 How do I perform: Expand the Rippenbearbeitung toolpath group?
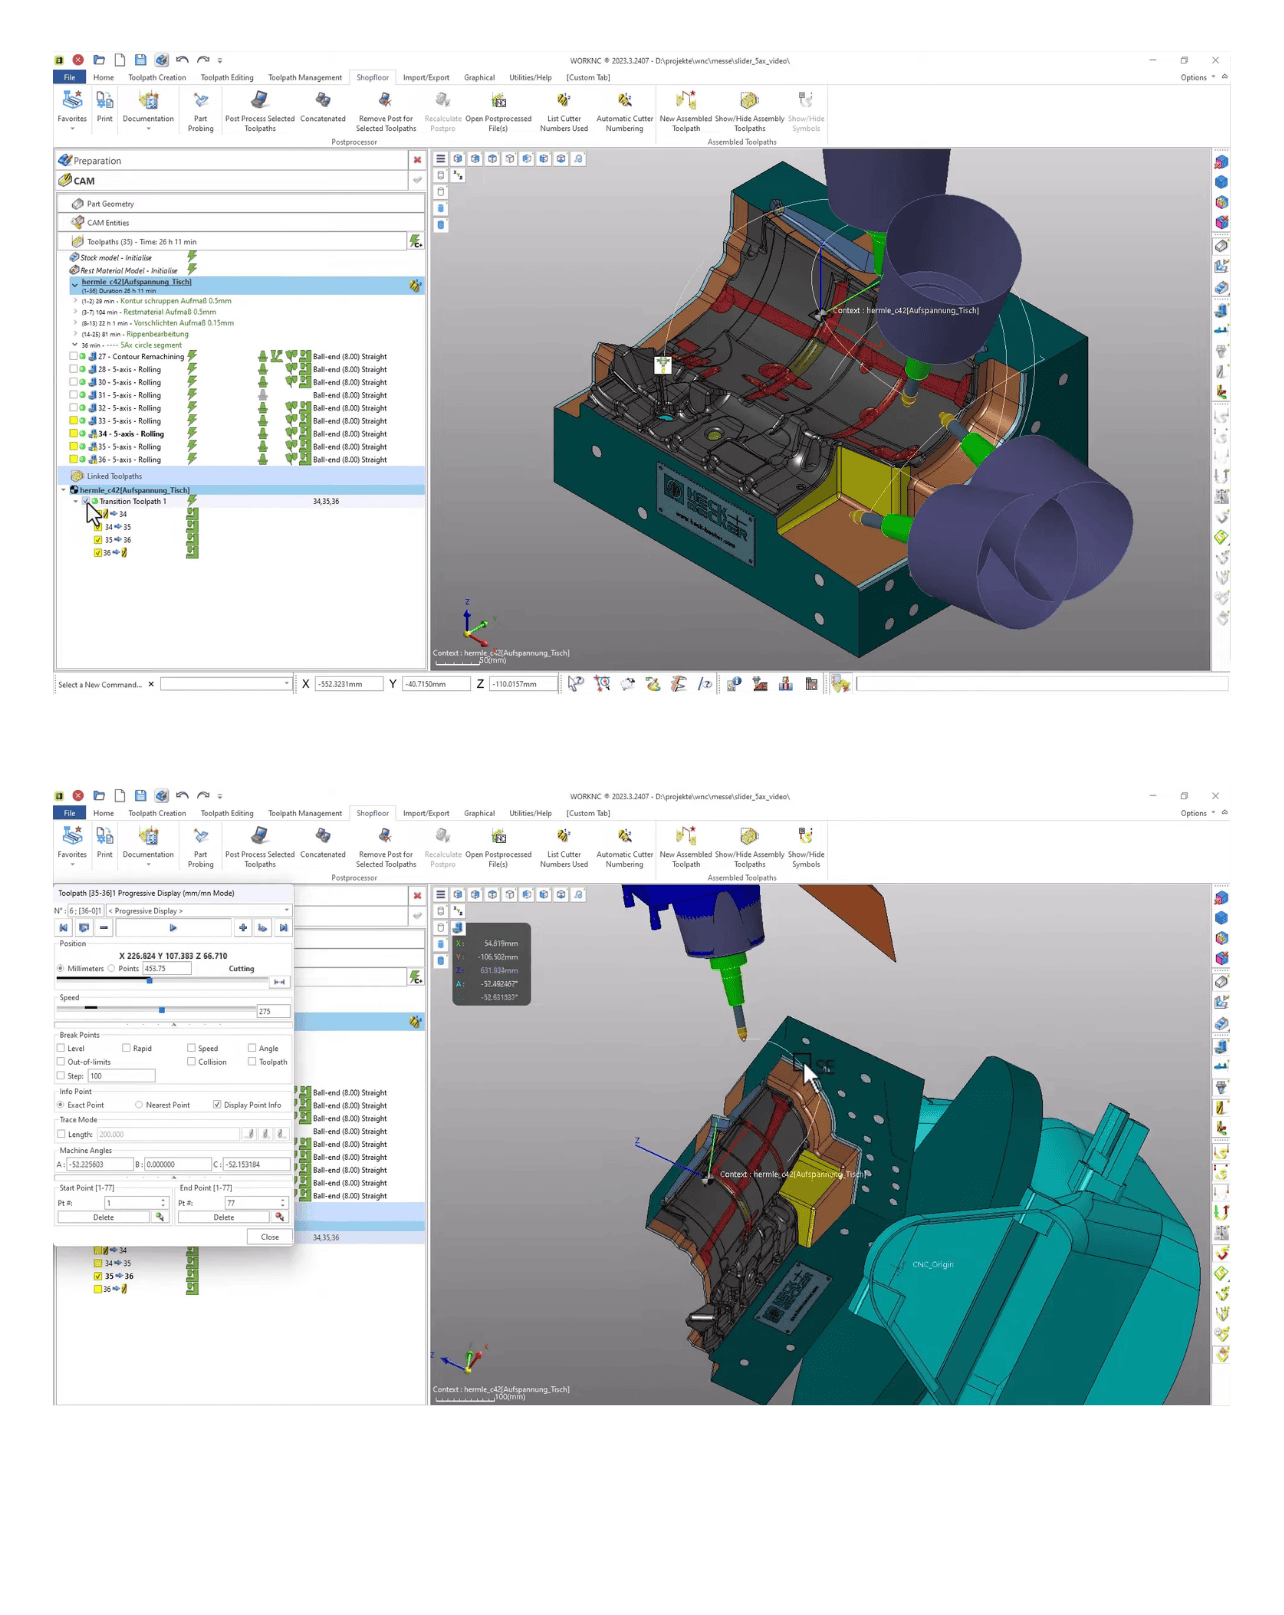coord(75,334)
